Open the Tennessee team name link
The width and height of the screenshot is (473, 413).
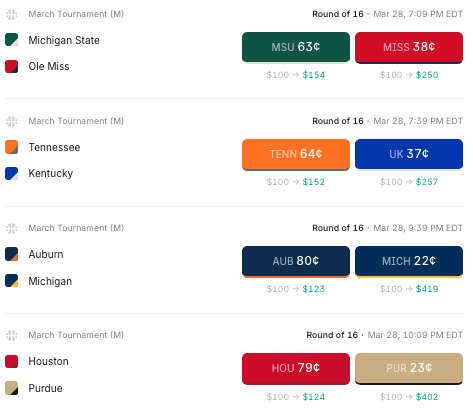pos(54,147)
